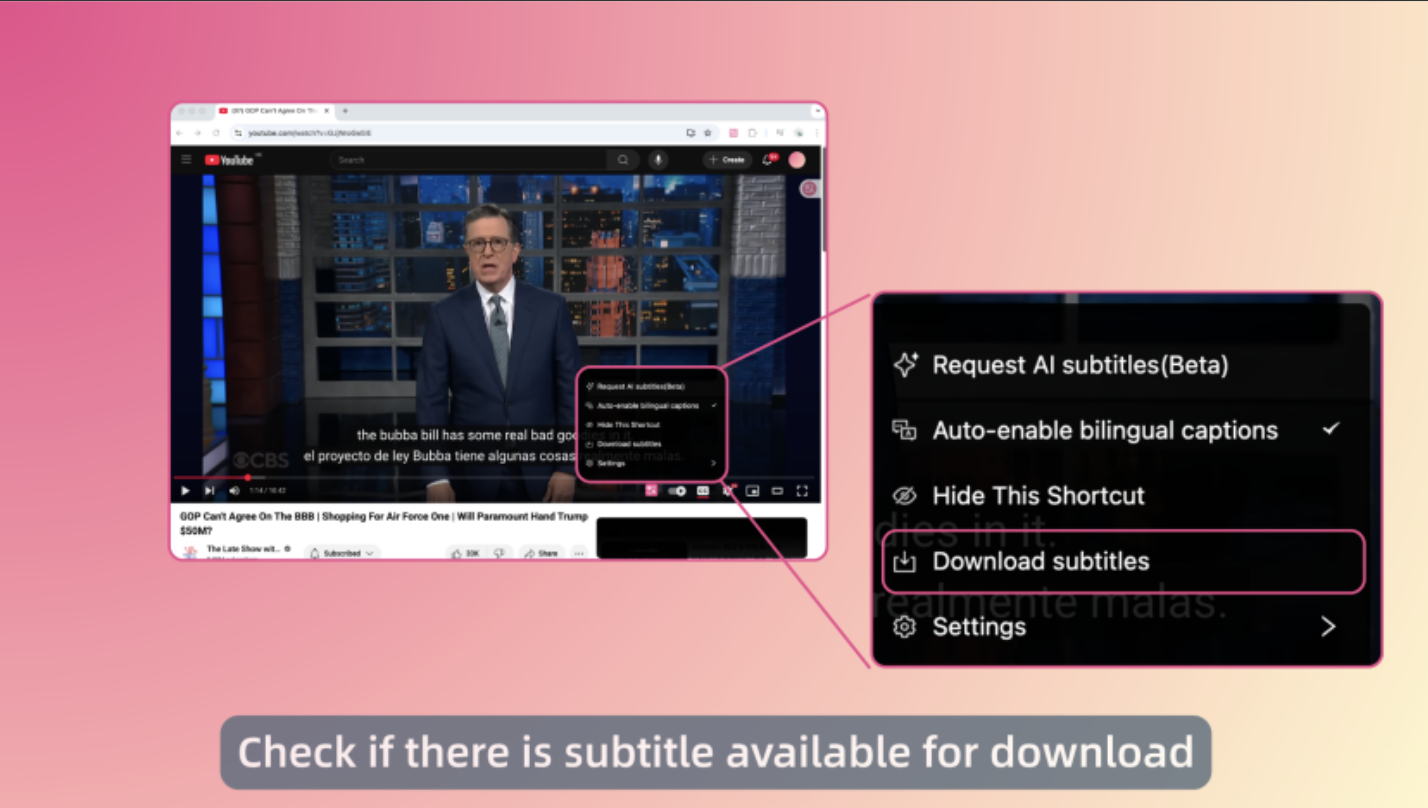The width and height of the screenshot is (1428, 808).
Task: Mute the video volume speaker icon
Action: click(x=234, y=491)
